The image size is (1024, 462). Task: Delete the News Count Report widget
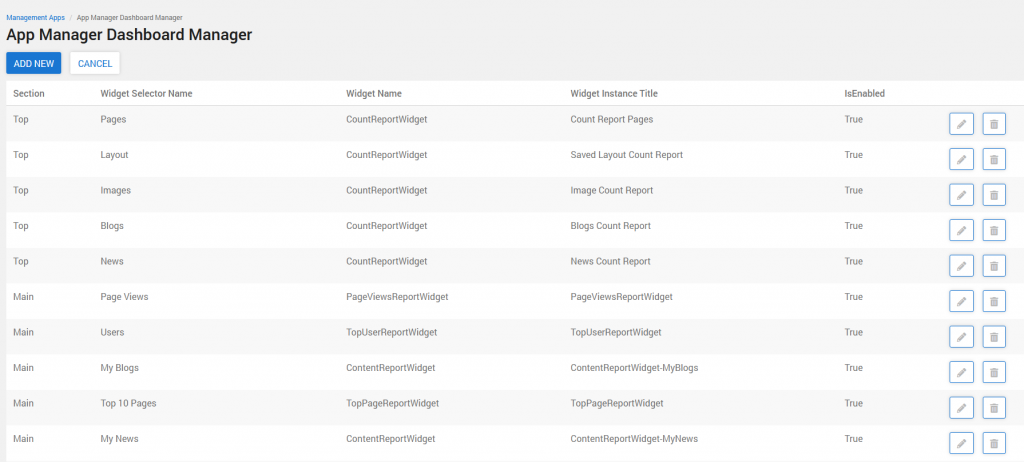pyautogui.click(x=994, y=266)
